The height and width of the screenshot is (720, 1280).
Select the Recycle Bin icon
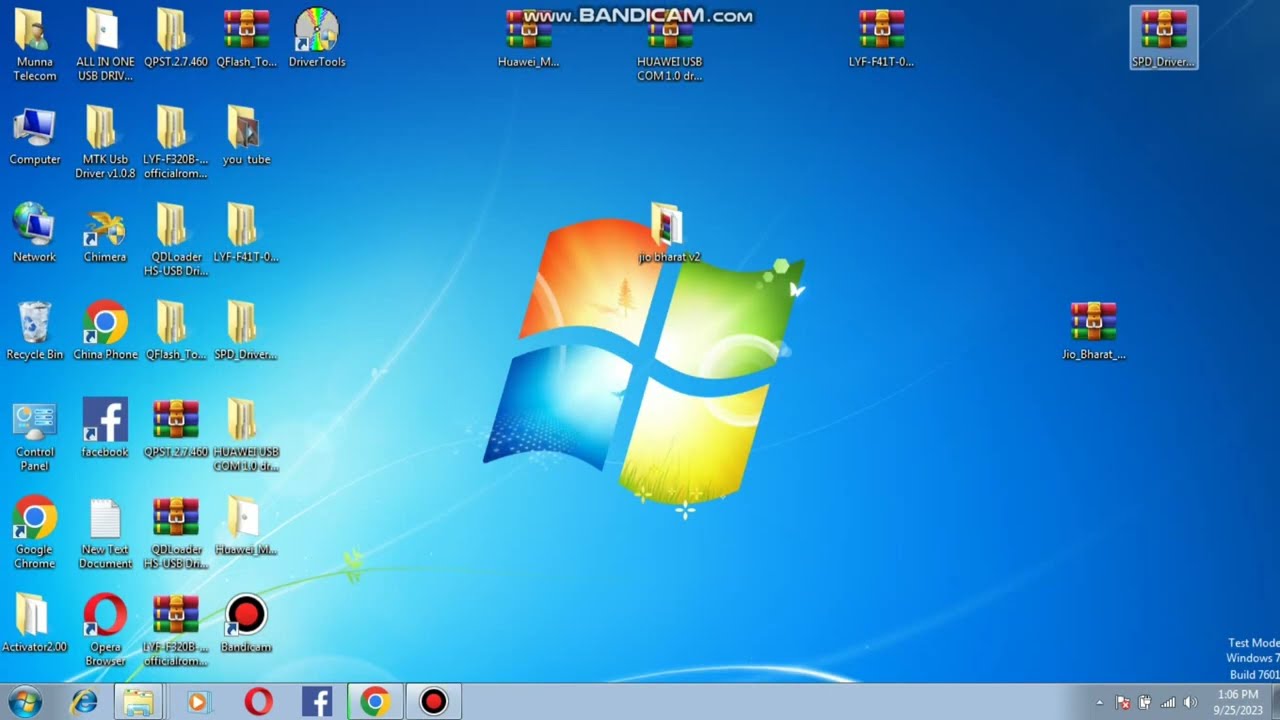coord(34,331)
